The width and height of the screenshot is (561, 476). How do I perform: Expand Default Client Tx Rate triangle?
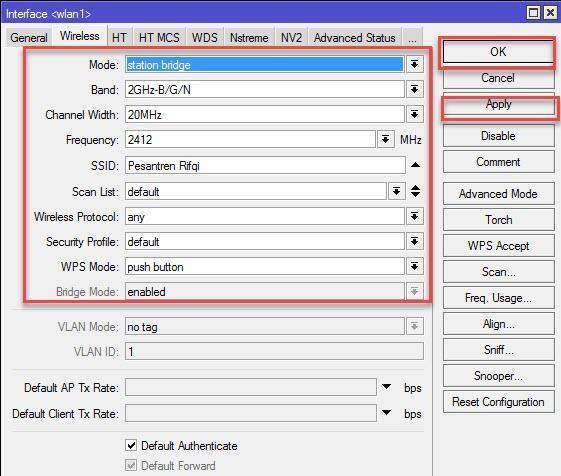point(386,413)
